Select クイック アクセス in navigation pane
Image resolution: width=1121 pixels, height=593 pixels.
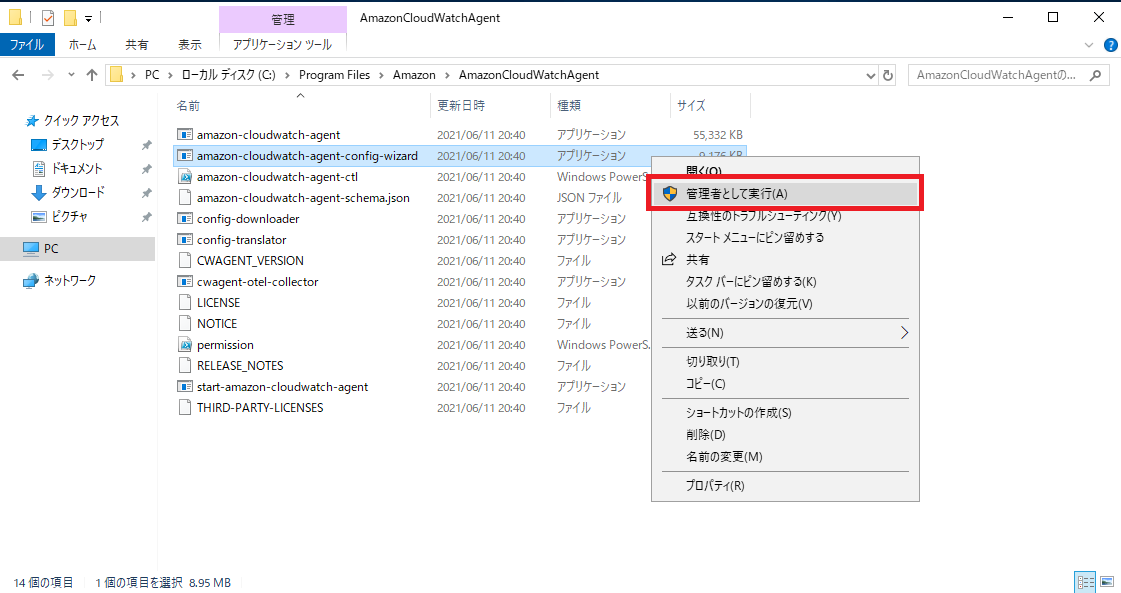(x=81, y=121)
